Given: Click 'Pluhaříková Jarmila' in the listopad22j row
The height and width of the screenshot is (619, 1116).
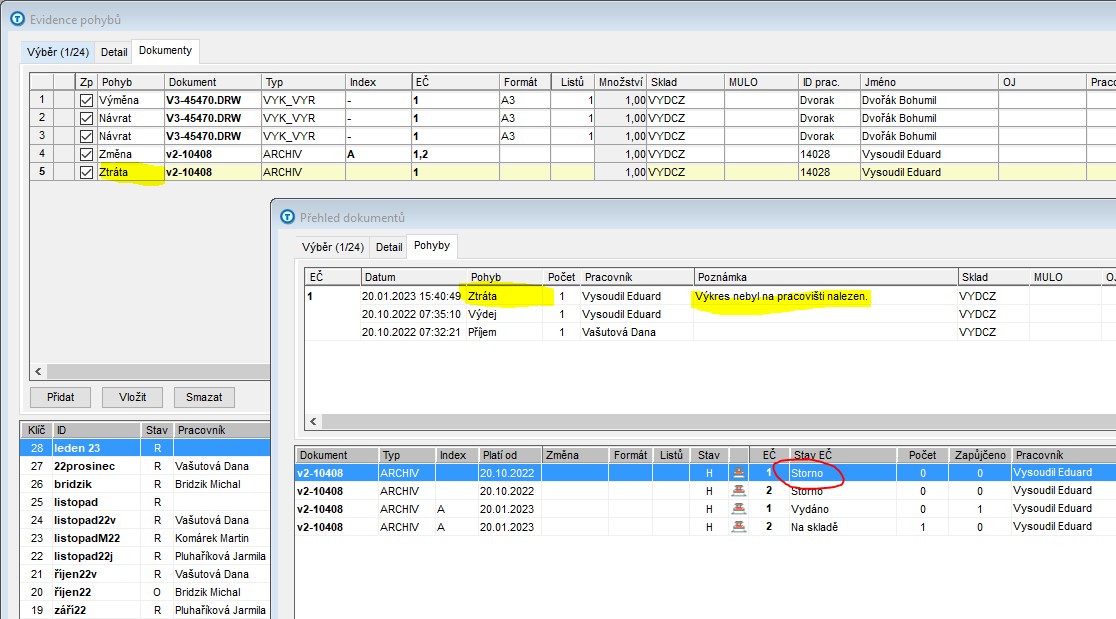Looking at the screenshot, I should coord(220,556).
